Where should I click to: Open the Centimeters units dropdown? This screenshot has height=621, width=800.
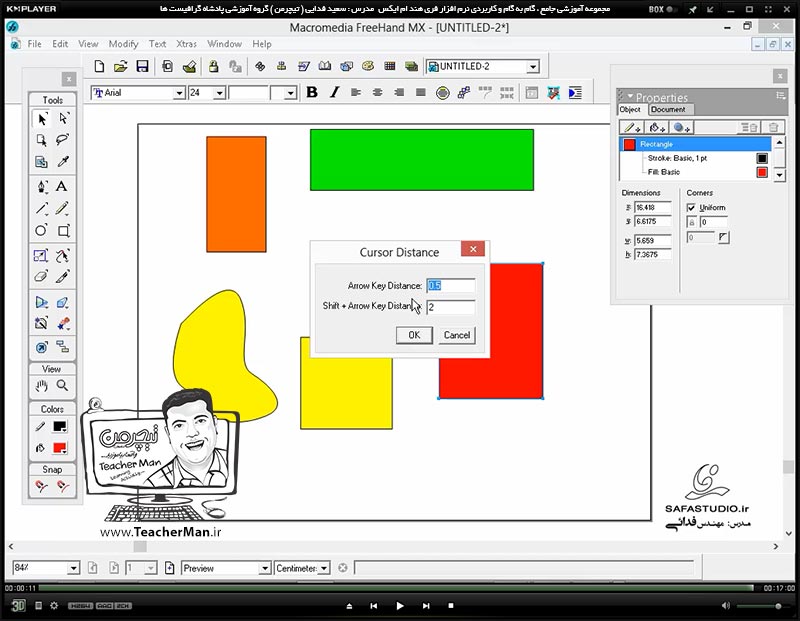[324, 568]
